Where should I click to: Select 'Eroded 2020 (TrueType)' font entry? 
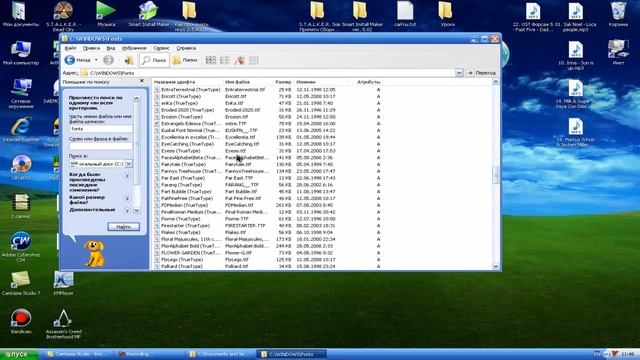187,110
